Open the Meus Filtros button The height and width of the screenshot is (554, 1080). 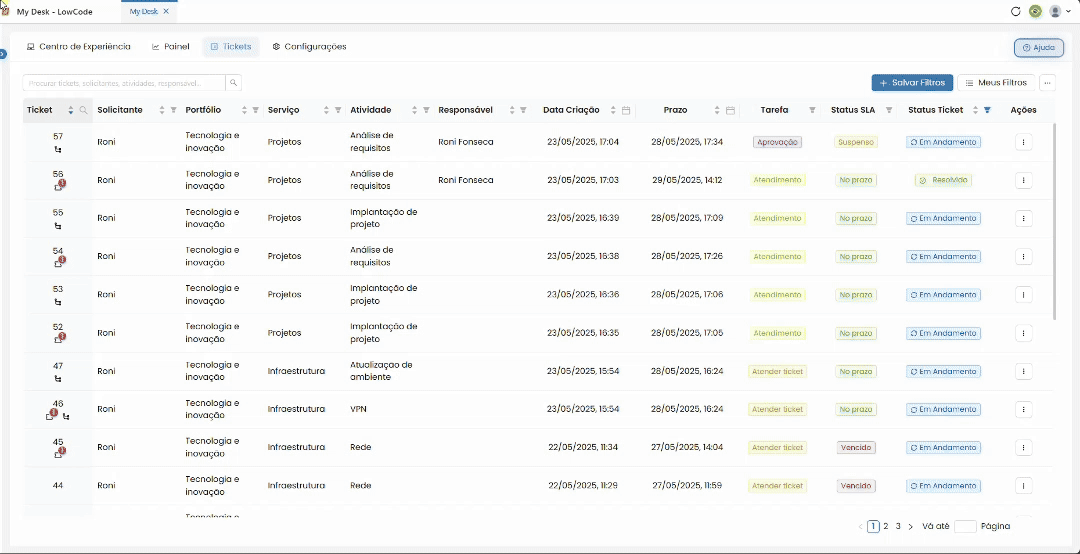pos(996,83)
